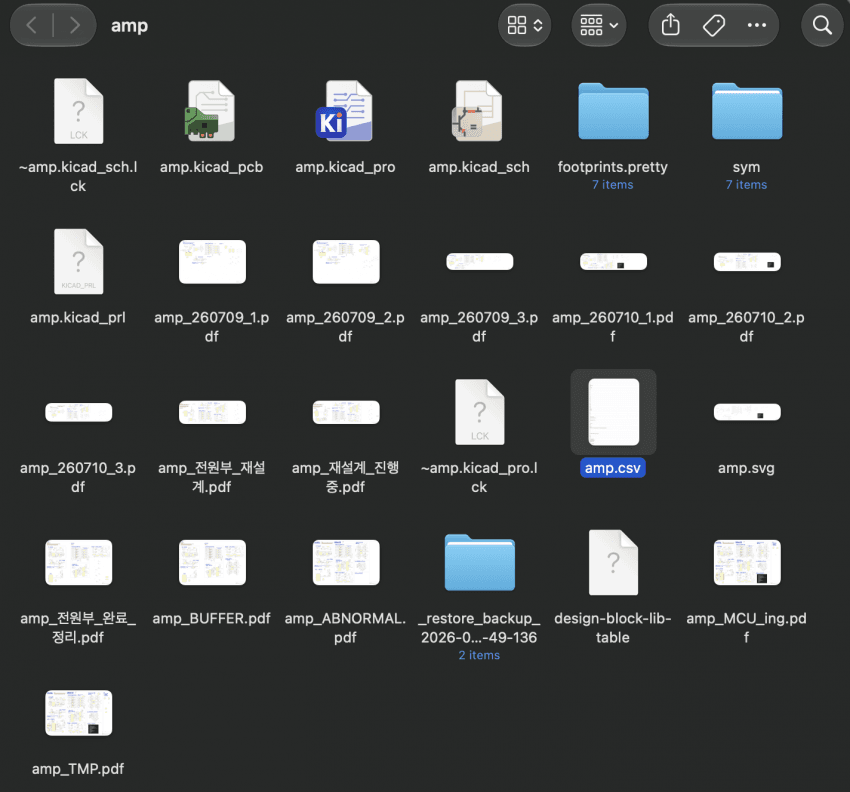Go back with the left chevron

pos(32,25)
